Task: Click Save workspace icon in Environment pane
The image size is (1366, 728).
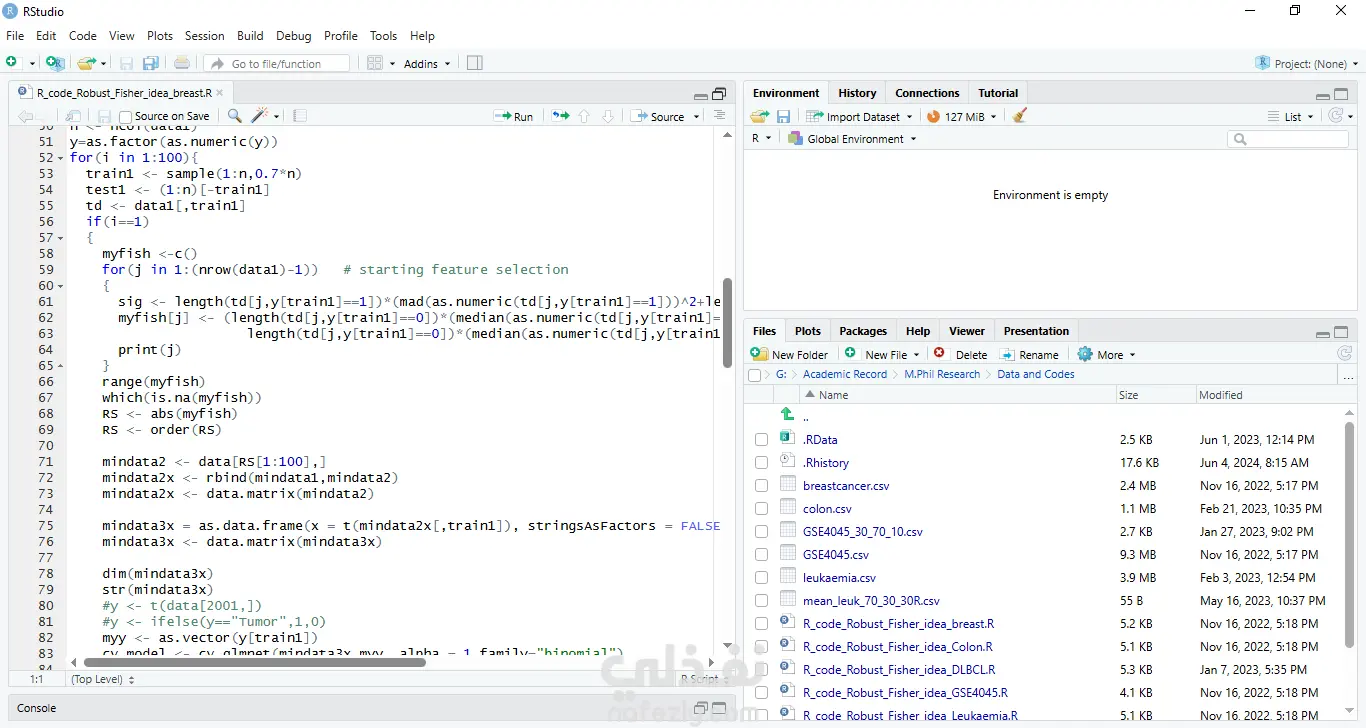Action: [784, 116]
